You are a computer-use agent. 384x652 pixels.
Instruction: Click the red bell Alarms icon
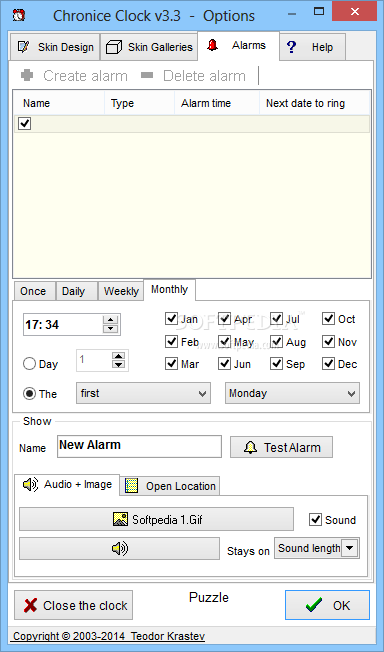pyautogui.click(x=212, y=45)
